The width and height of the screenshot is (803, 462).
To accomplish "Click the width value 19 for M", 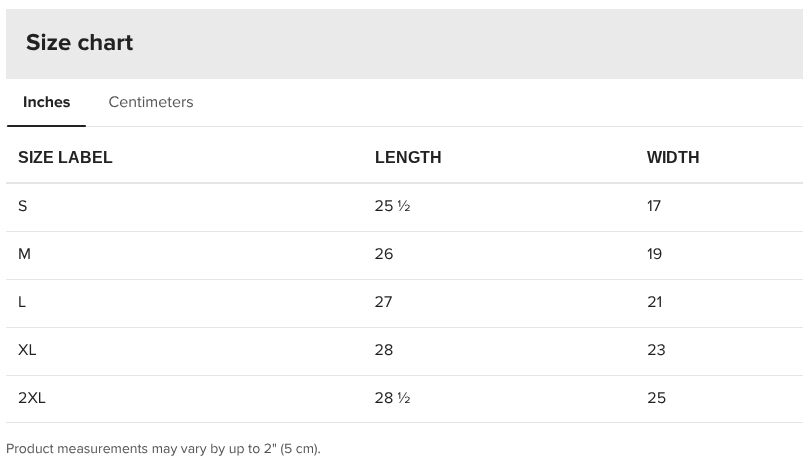I will pyautogui.click(x=654, y=254).
